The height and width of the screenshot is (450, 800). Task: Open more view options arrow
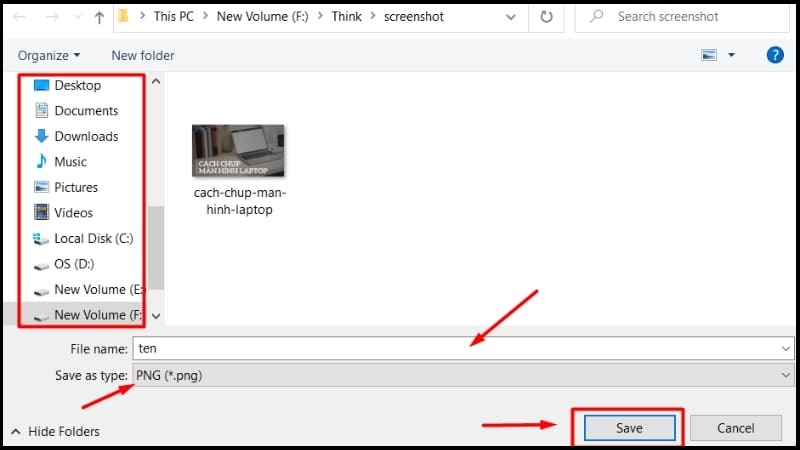click(731, 55)
